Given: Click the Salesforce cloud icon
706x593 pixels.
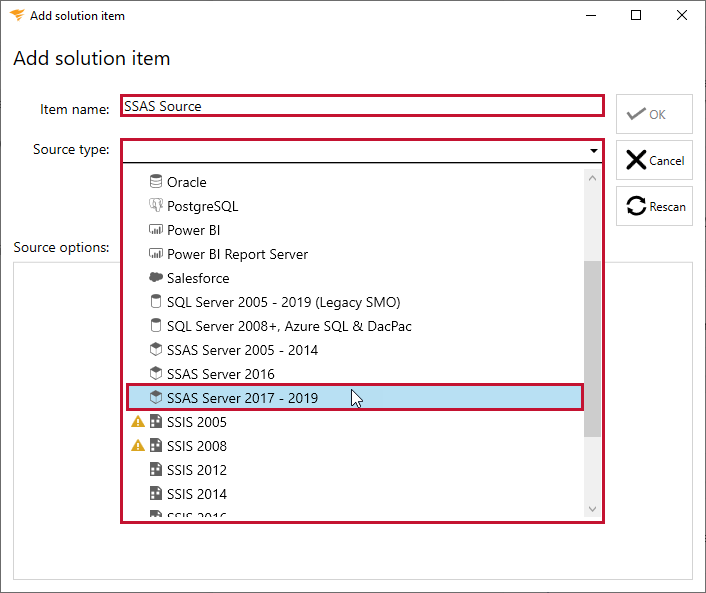Looking at the screenshot, I should click(x=155, y=278).
